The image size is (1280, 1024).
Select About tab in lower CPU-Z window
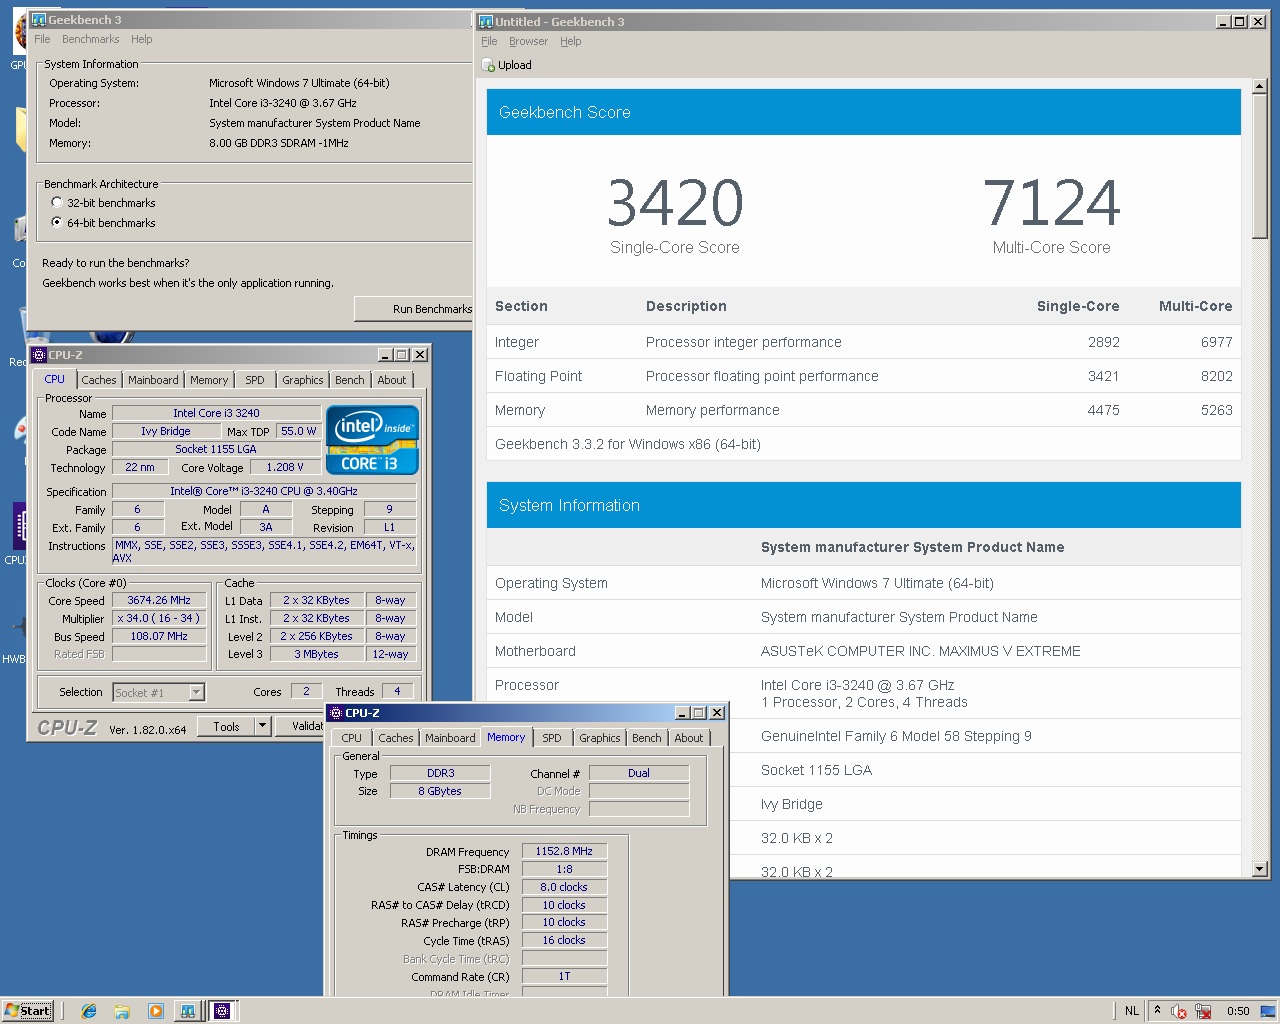click(x=689, y=738)
